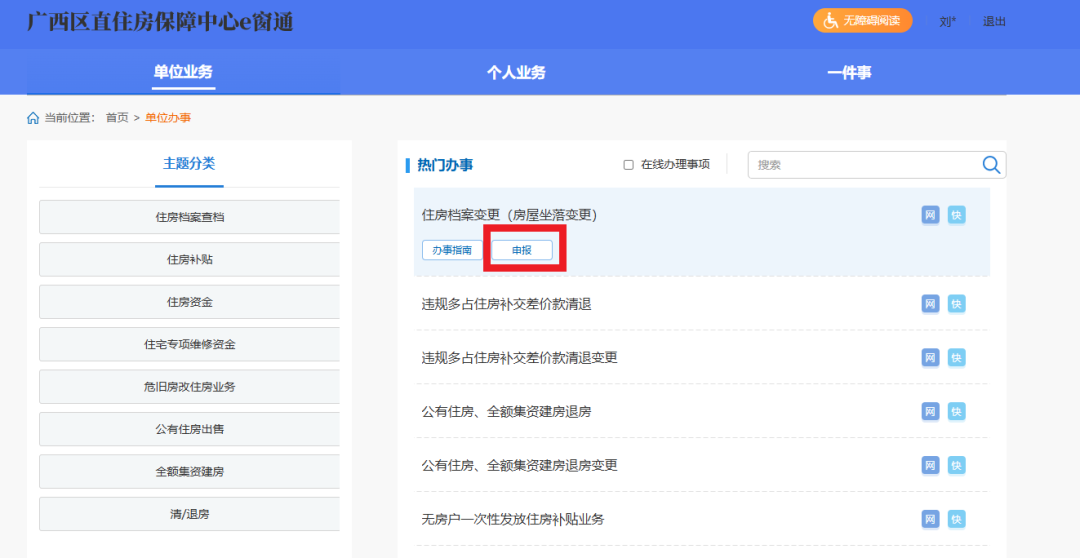The width and height of the screenshot is (1080, 558).
Task: Click 快 icon beside 违规多占住房补交差价款清退变更
Action: coord(956,358)
